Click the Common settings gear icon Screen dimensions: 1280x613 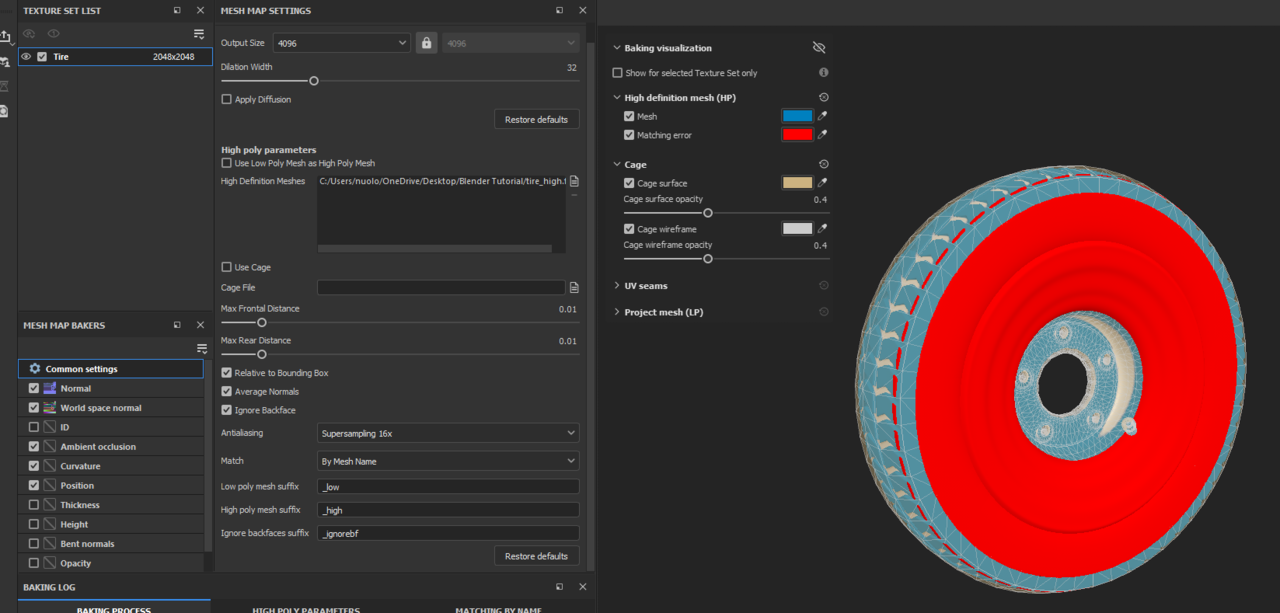pyautogui.click(x=35, y=369)
